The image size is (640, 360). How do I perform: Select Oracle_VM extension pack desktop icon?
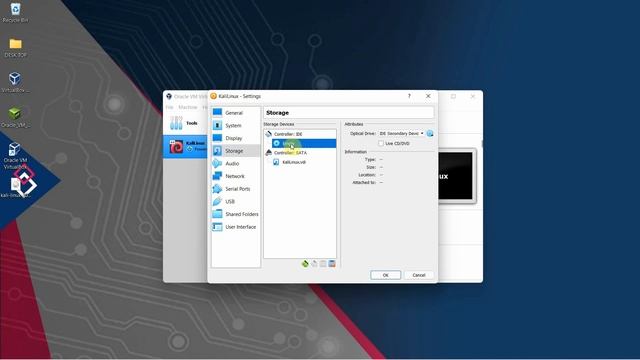pyautogui.click(x=16, y=118)
